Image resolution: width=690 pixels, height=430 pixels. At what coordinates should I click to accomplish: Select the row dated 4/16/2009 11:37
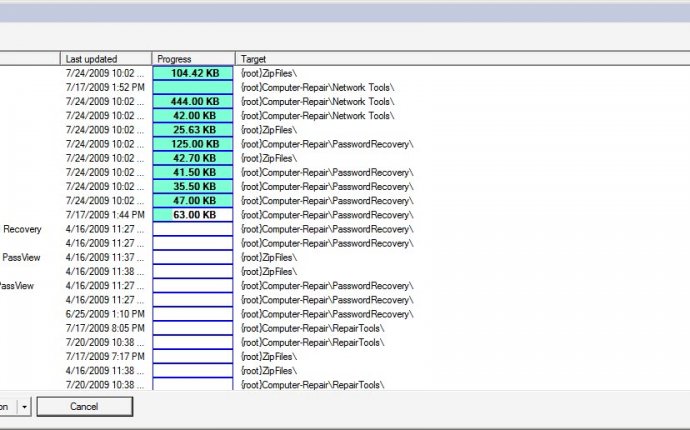[x=106, y=257]
